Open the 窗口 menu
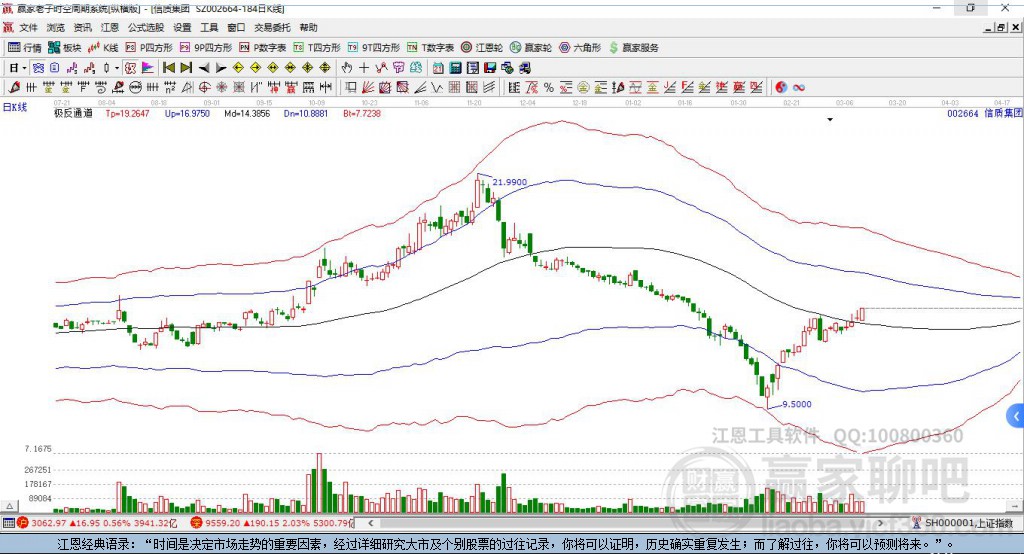The image size is (1024, 554). tap(236, 27)
